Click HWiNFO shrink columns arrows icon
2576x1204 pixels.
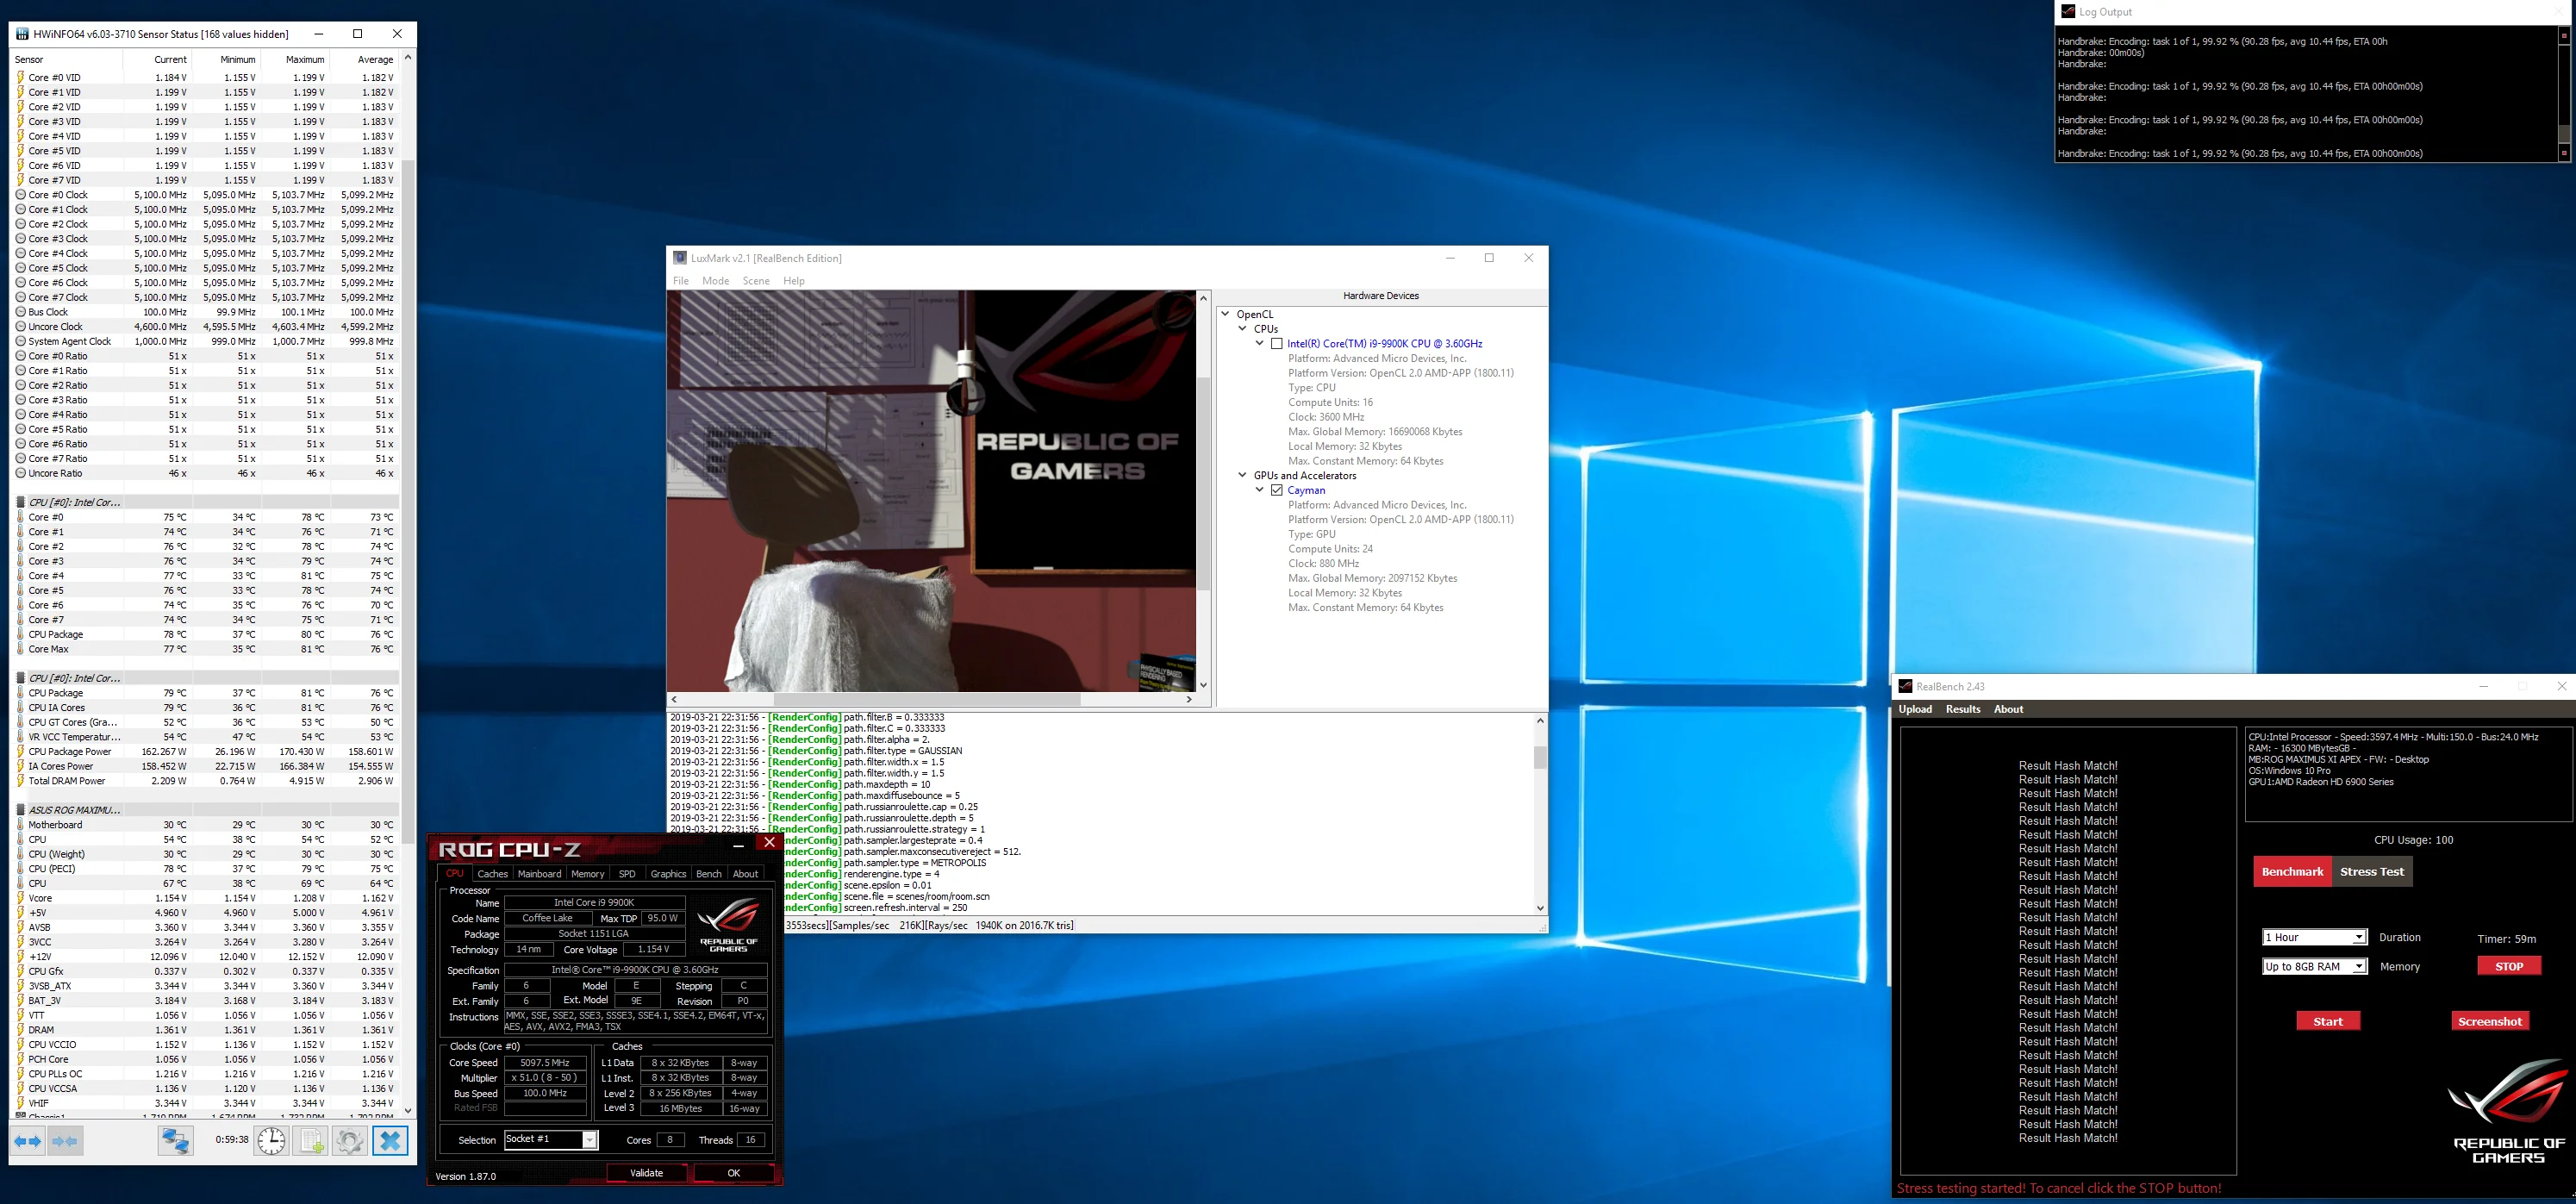pyautogui.click(x=65, y=1141)
